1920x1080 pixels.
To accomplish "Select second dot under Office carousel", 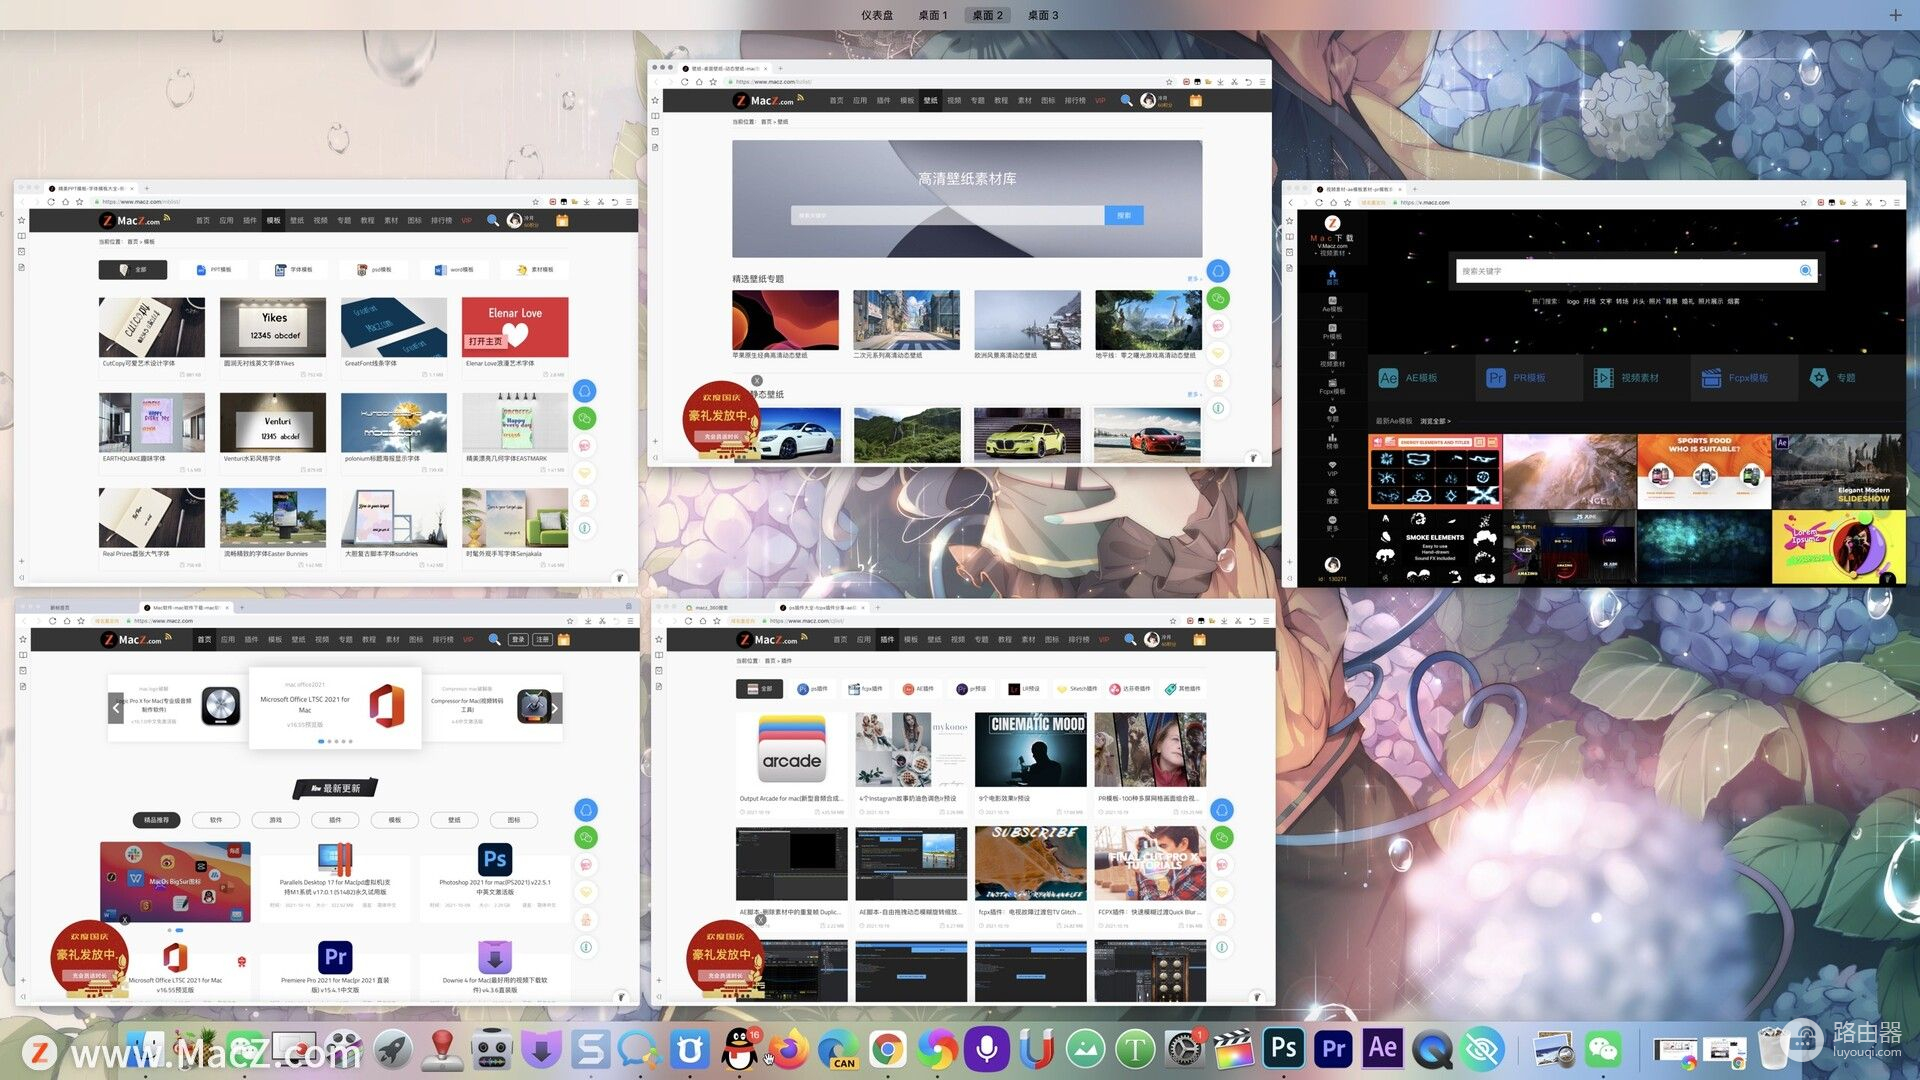I will [328, 741].
